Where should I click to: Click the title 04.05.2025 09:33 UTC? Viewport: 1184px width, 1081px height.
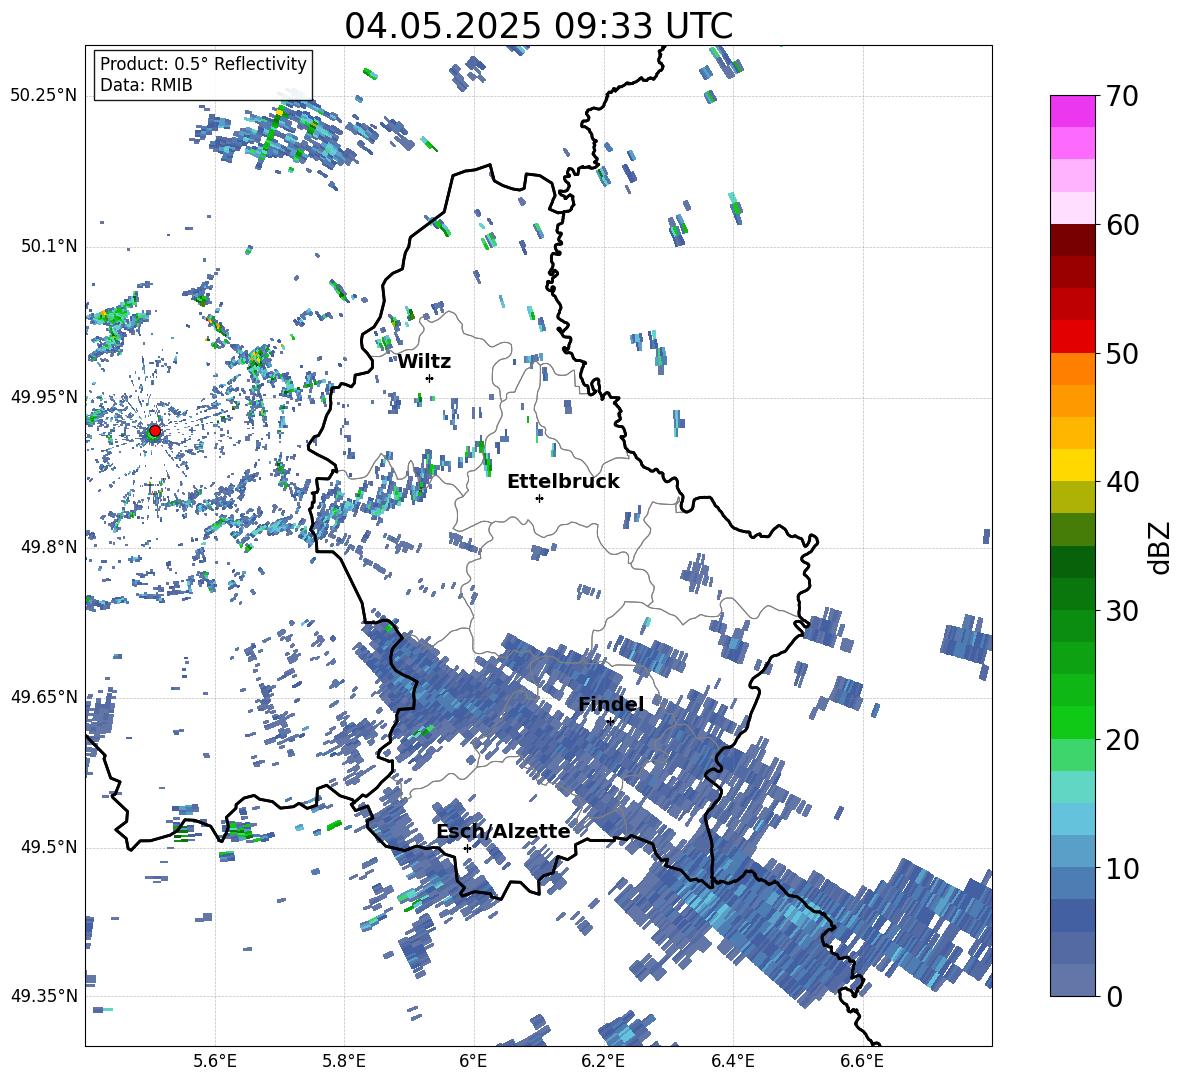[x=538, y=26]
